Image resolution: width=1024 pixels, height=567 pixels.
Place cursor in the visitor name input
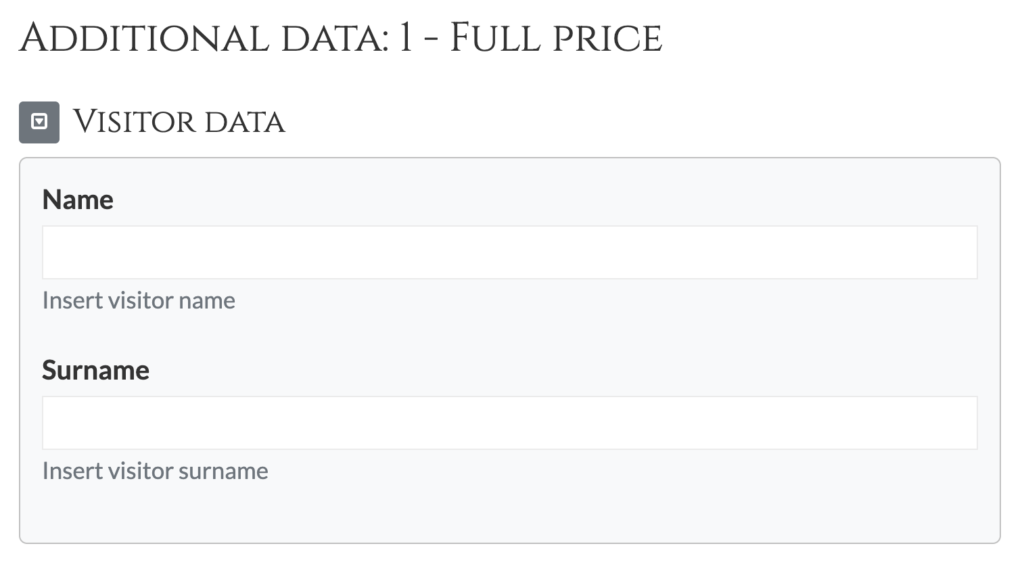click(509, 252)
